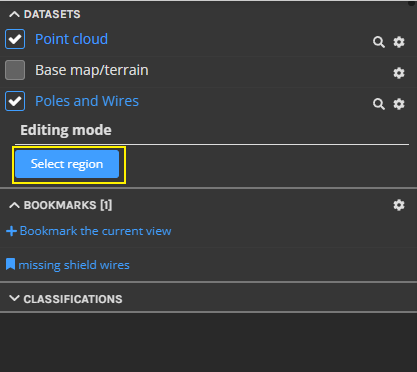Select the Base map/terrain label
The image size is (417, 372).
pos(92,70)
